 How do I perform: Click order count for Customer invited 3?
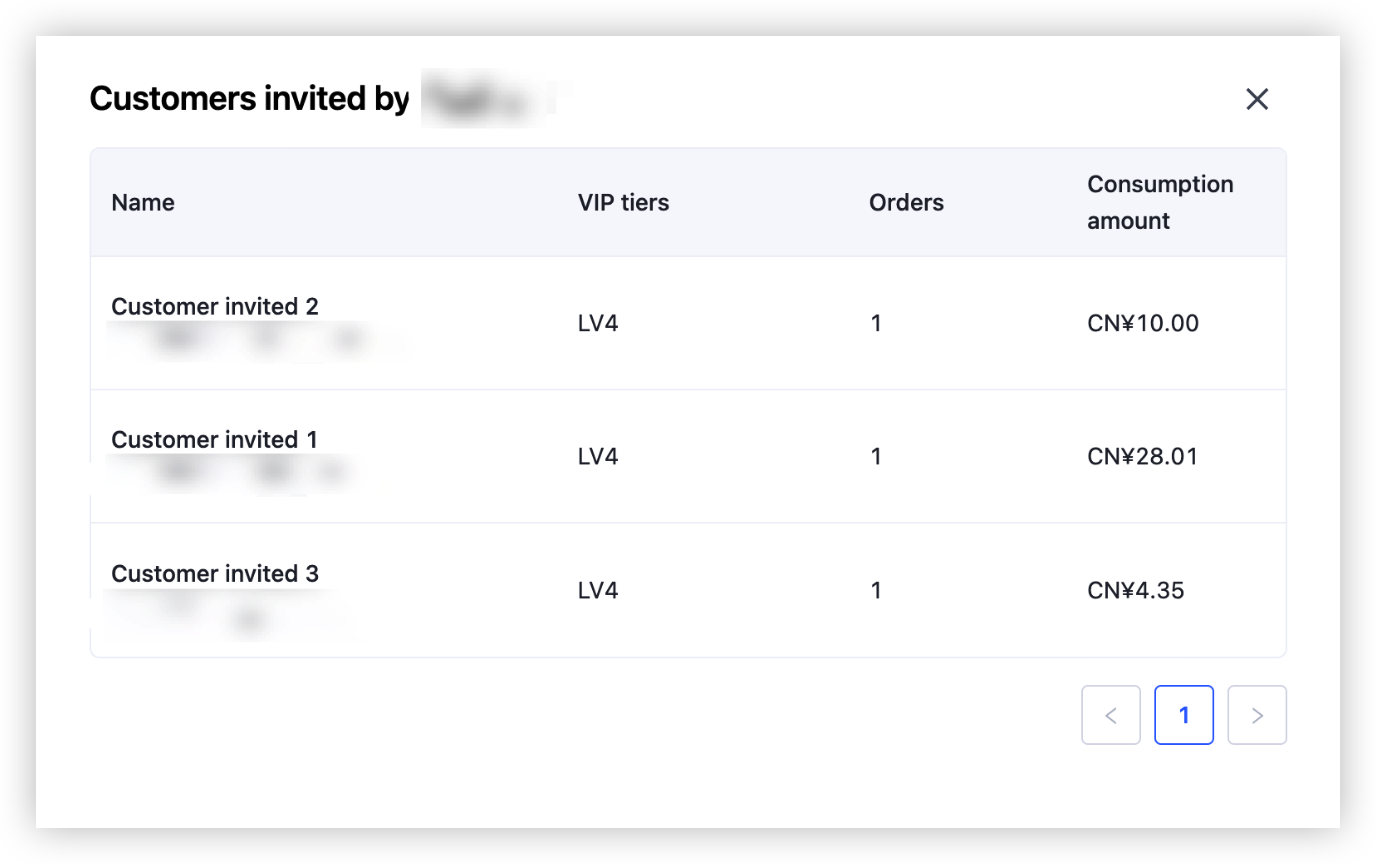click(876, 591)
